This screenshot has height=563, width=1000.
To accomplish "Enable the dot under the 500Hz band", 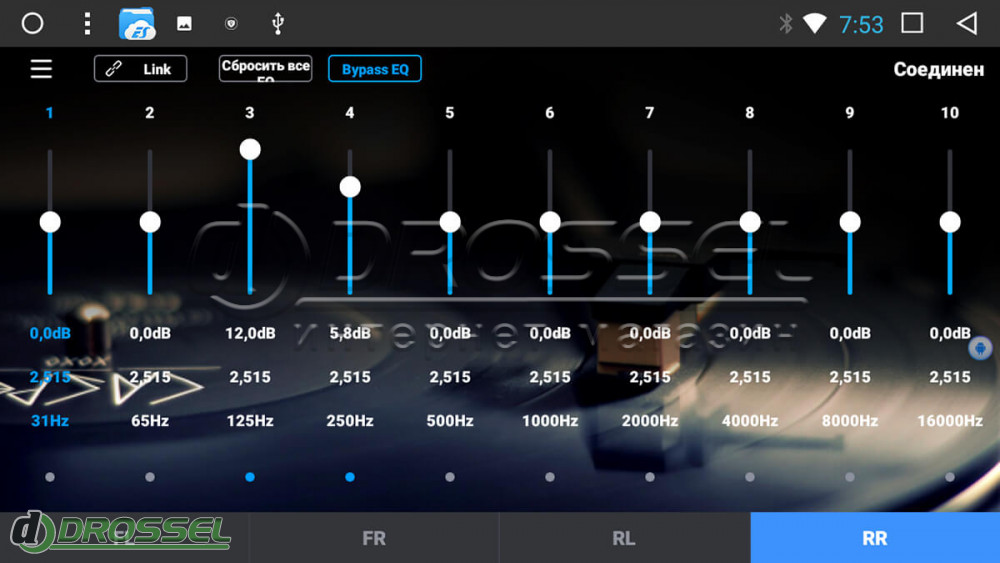I will click(x=450, y=477).
